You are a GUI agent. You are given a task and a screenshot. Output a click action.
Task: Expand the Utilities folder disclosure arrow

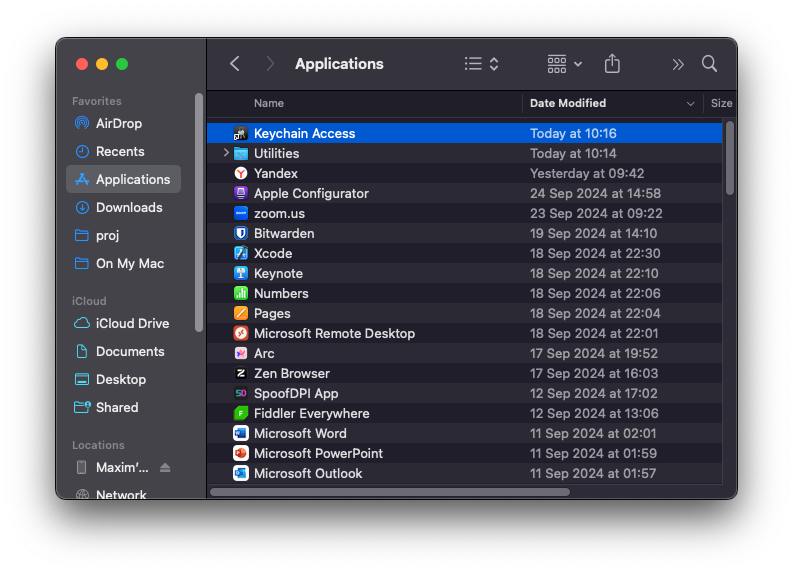click(x=226, y=153)
